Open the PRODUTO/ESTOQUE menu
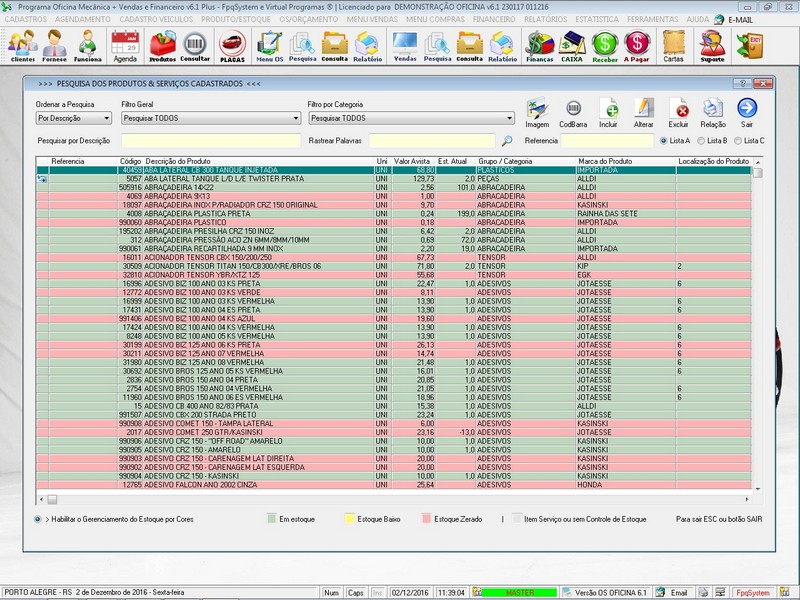Screen dimensions: 800x600 (235, 19)
